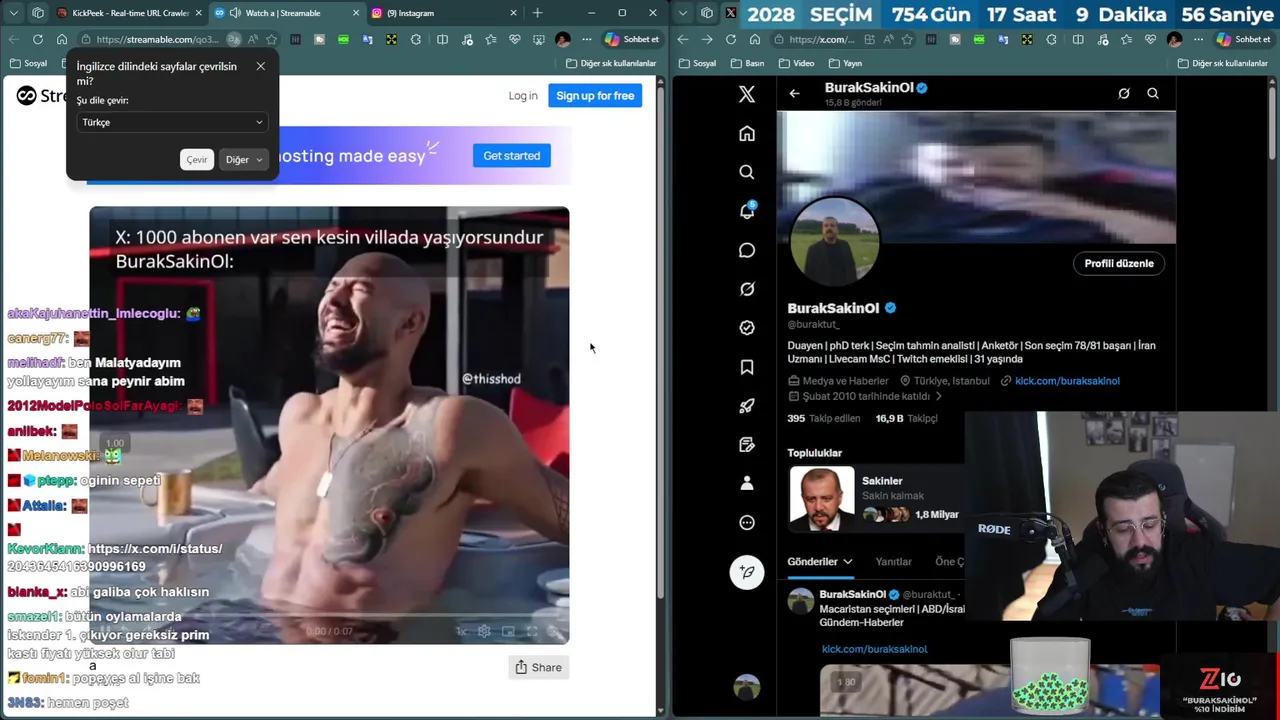Expand the Diğer translate options dropdown
This screenshot has height=720, width=1280.
[244, 160]
